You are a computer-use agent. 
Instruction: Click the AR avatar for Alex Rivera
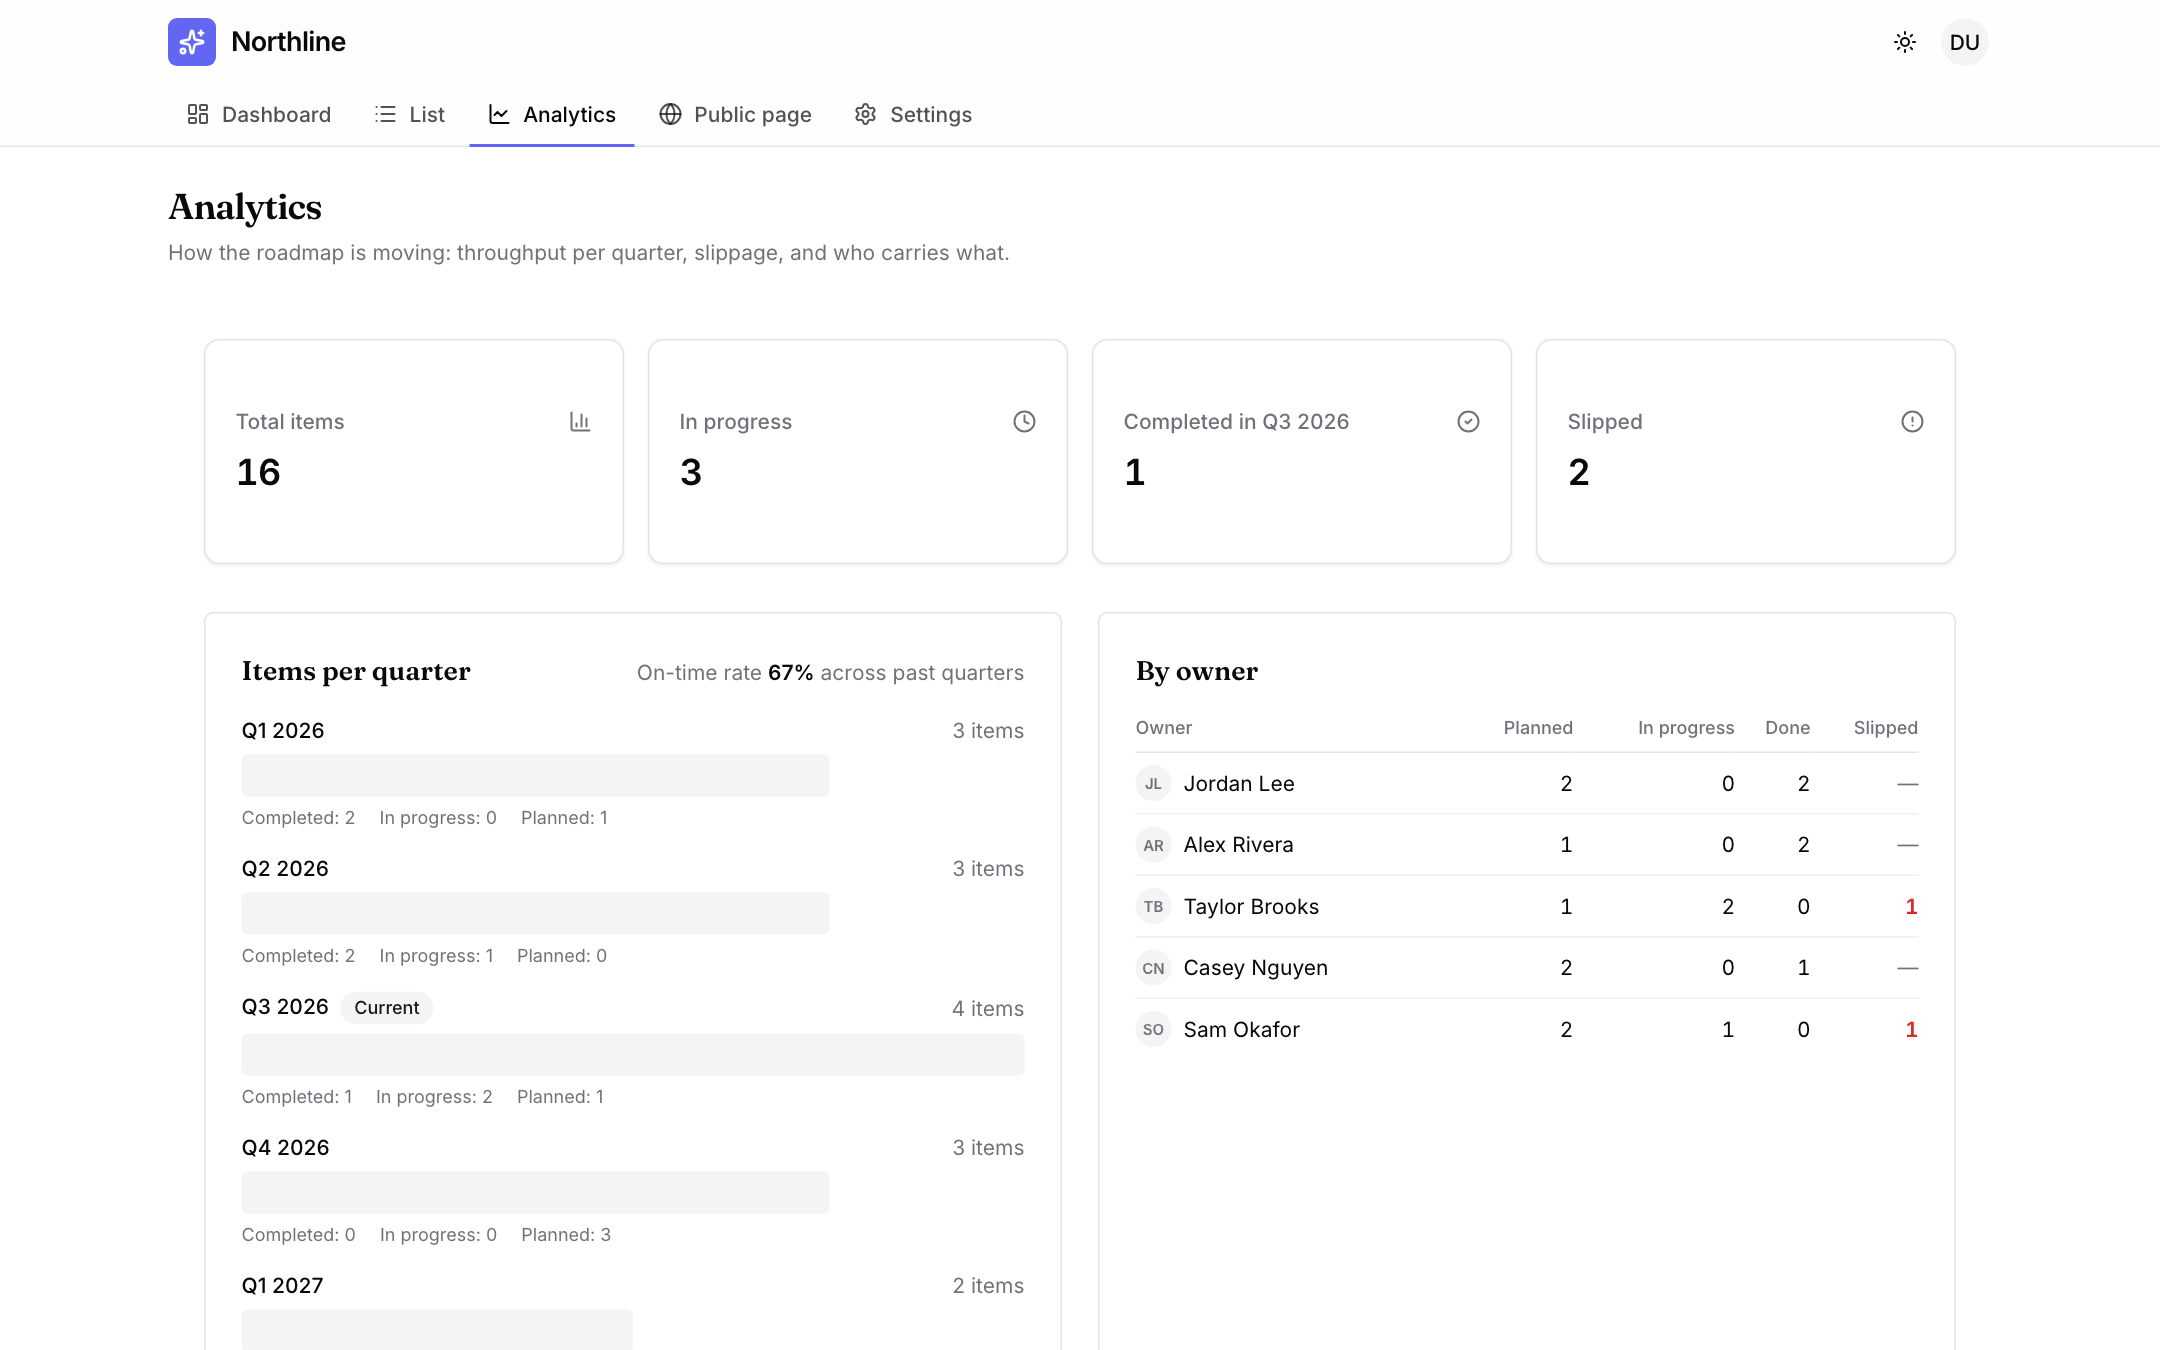(x=1153, y=845)
